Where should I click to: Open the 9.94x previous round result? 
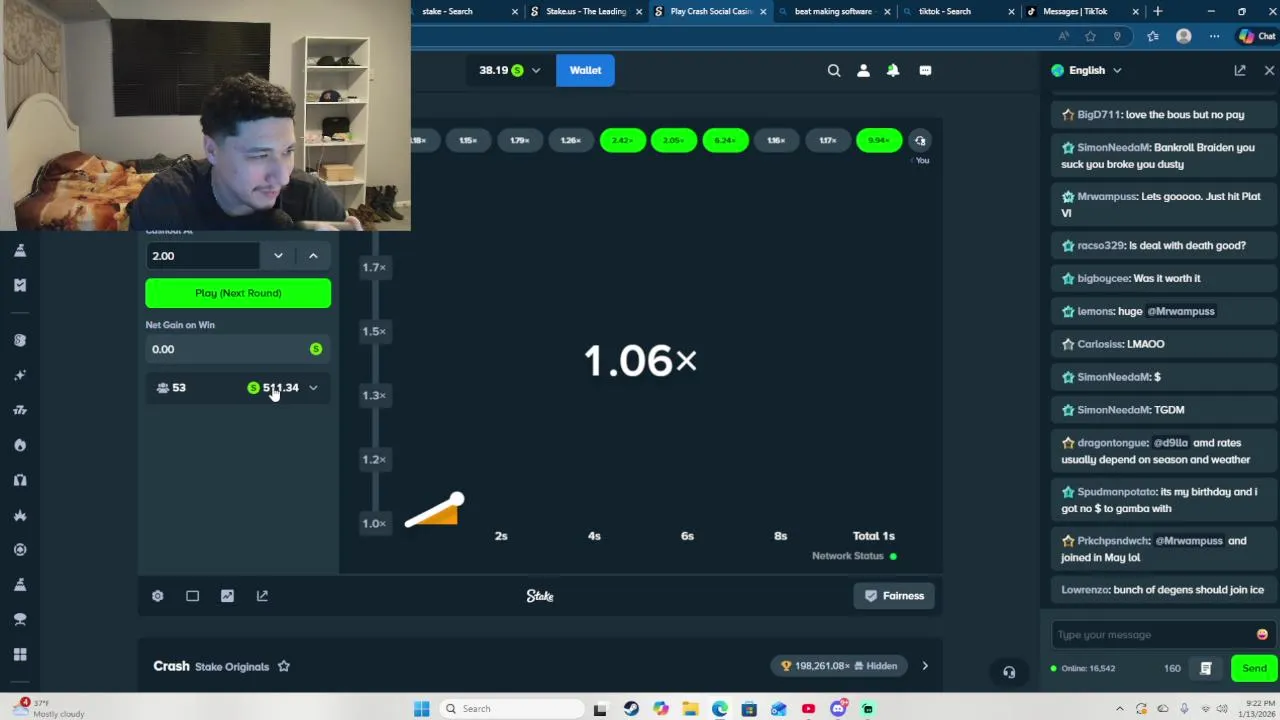[878, 141]
